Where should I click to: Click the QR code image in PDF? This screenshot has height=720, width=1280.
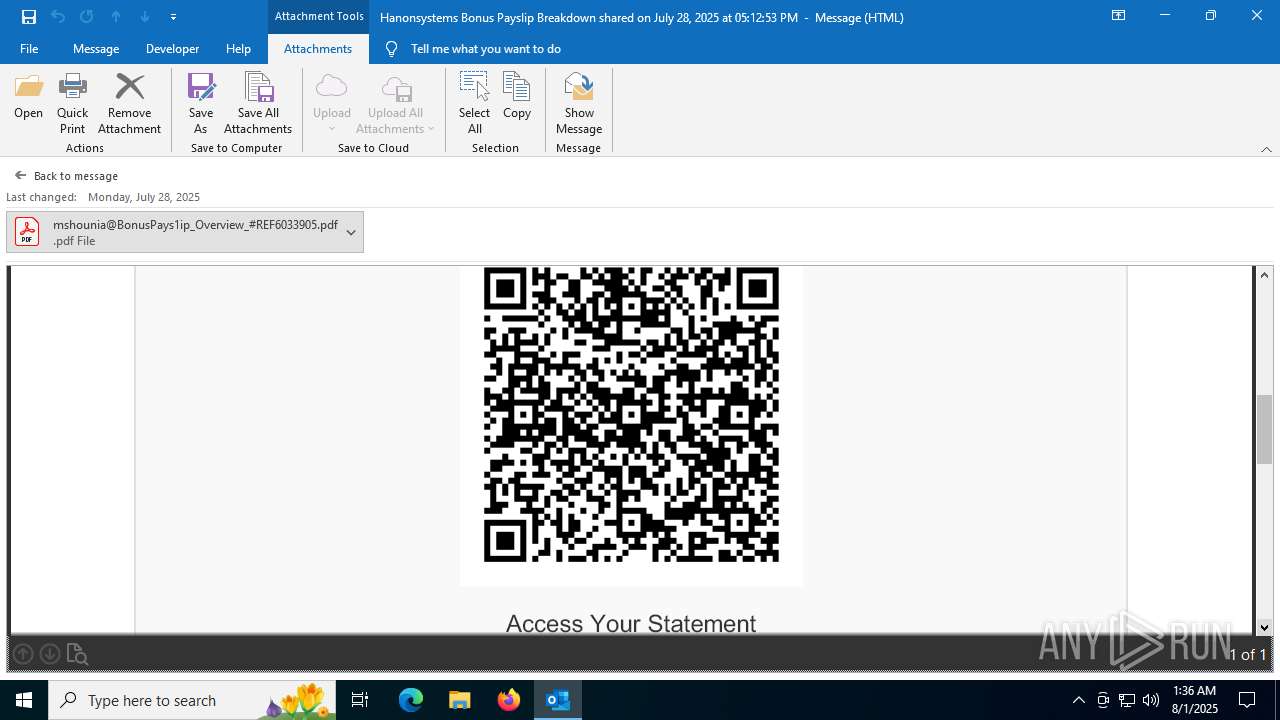[x=631, y=414]
